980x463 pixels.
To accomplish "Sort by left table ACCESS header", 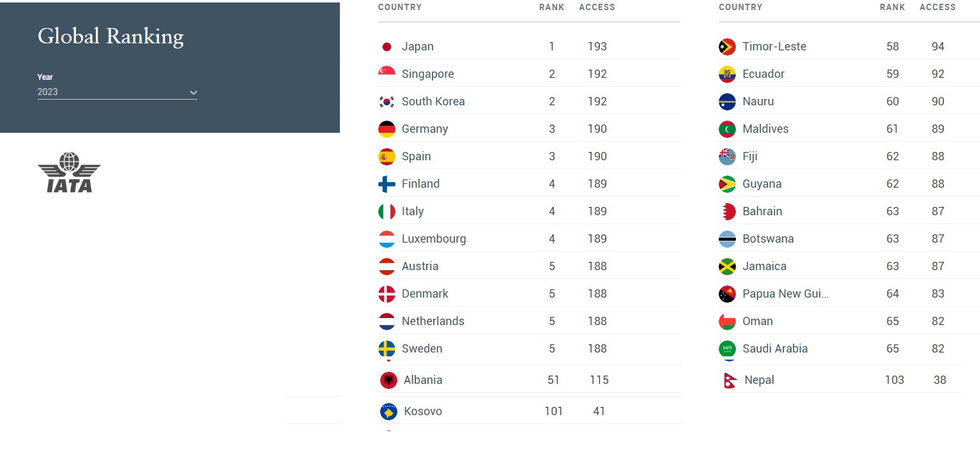I will [597, 8].
